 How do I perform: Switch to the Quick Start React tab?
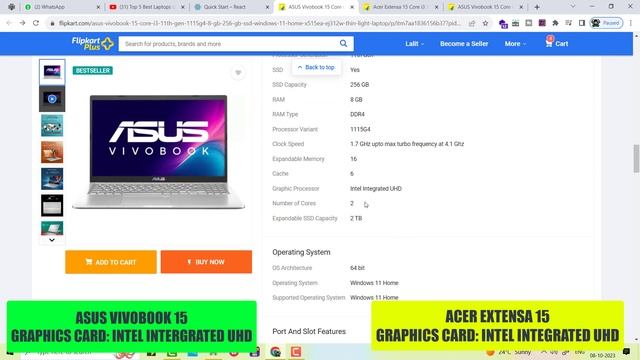pyautogui.click(x=231, y=7)
